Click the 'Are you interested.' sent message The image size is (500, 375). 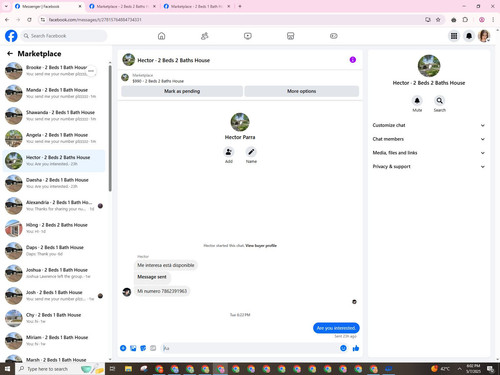(336, 328)
